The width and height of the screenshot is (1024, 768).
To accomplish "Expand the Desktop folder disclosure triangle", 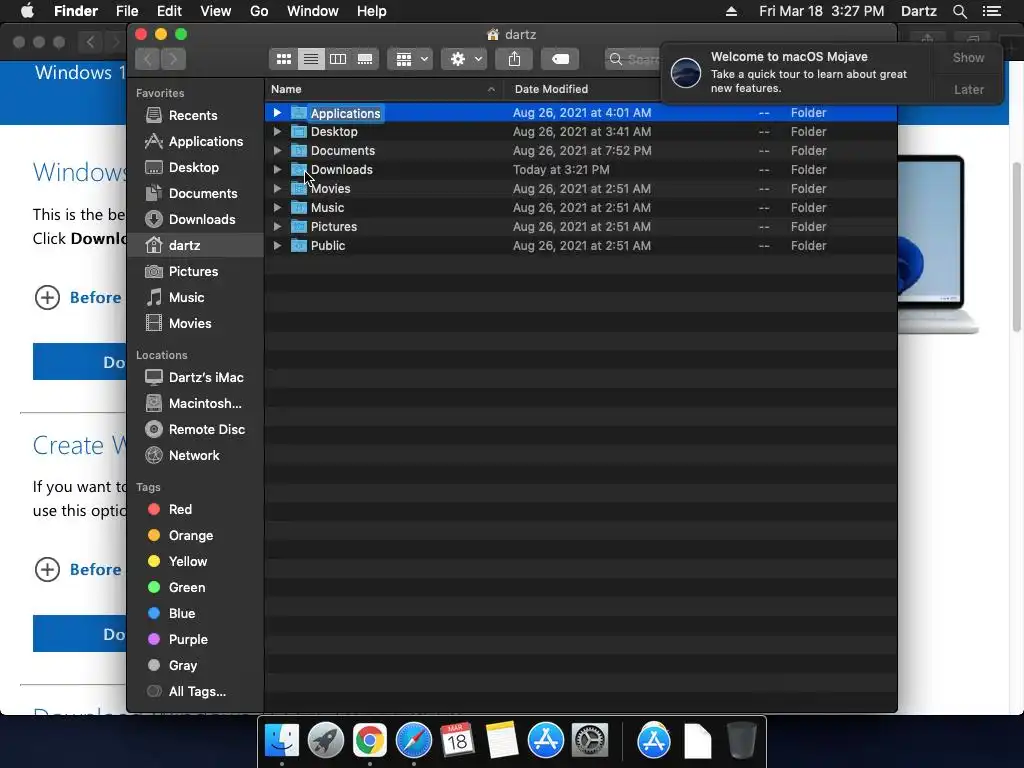I will pos(277,132).
